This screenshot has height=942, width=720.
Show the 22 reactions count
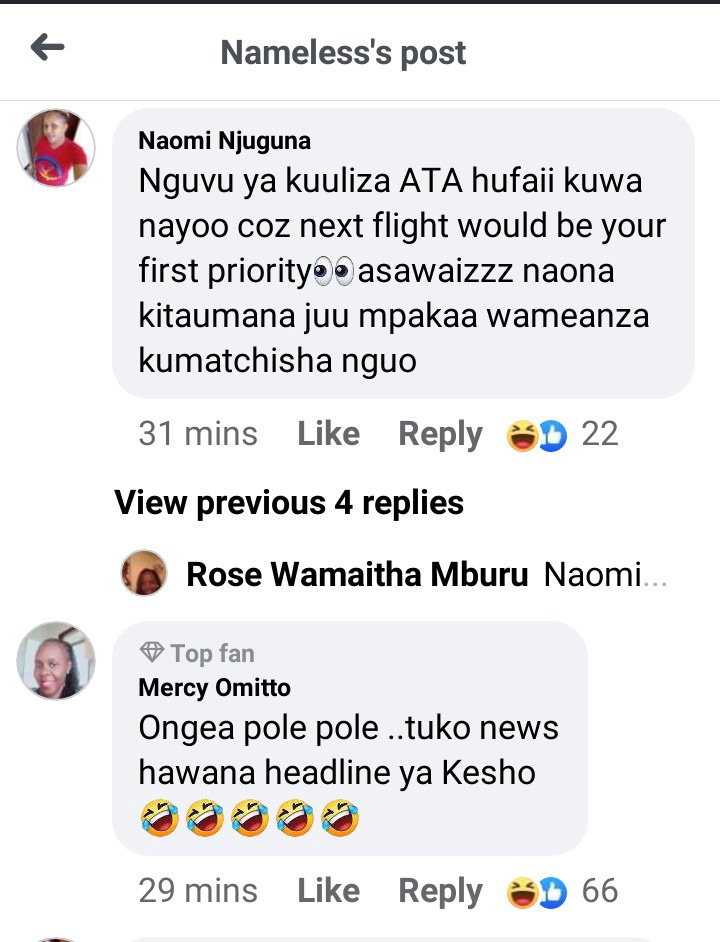600,434
